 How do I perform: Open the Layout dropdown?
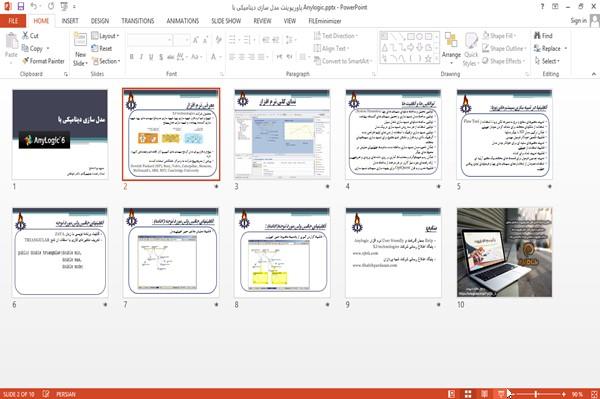(106, 36)
